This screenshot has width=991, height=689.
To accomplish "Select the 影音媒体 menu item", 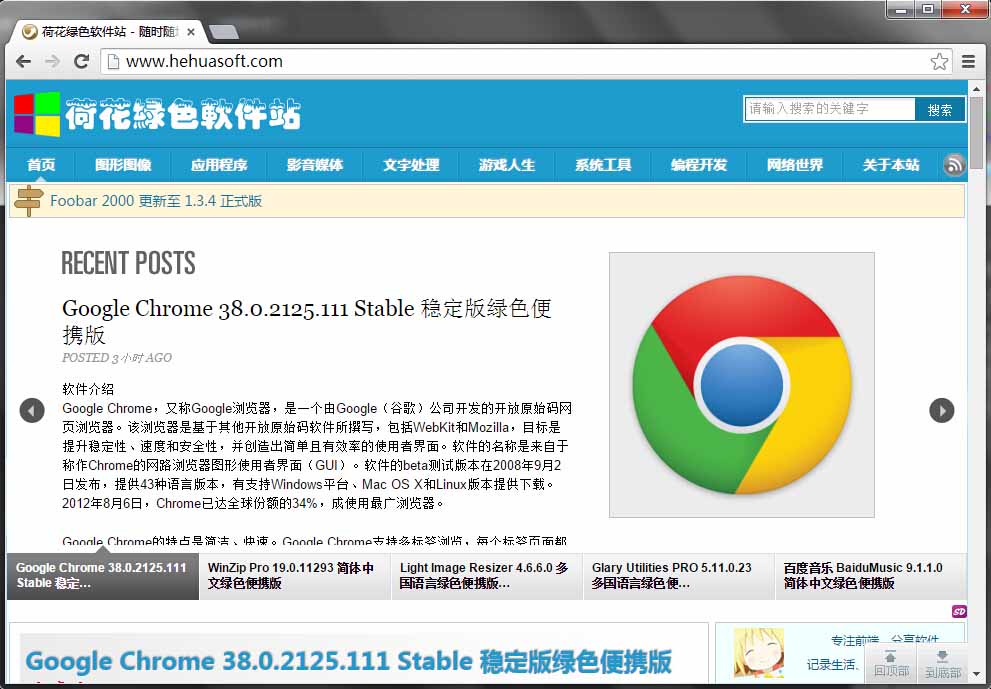I will coord(315,165).
